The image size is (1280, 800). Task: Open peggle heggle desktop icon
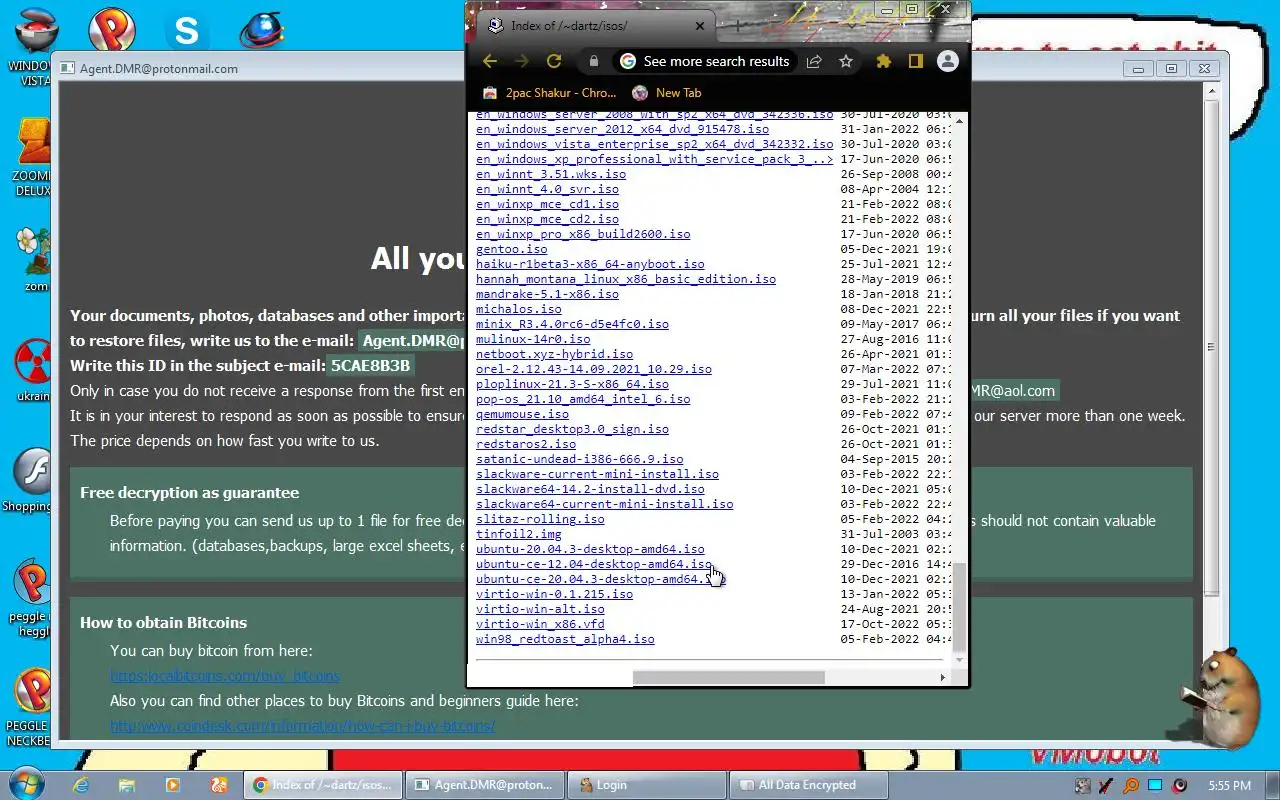tap(33, 597)
